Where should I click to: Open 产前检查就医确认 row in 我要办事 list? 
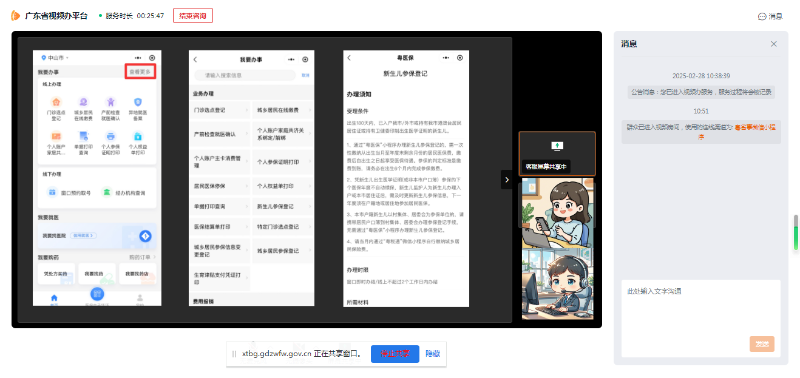219,134
